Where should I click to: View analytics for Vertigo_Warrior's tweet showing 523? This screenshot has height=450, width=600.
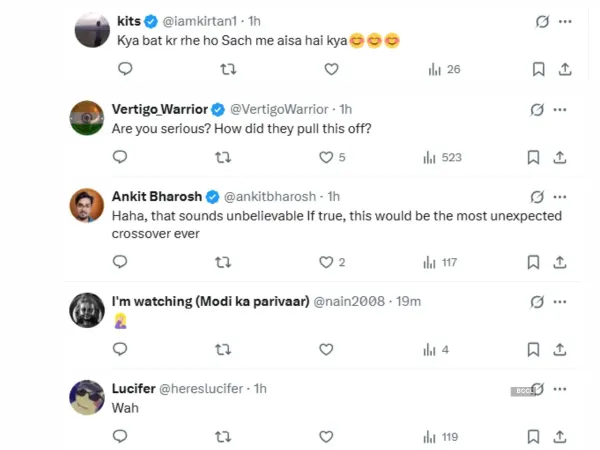[442, 157]
